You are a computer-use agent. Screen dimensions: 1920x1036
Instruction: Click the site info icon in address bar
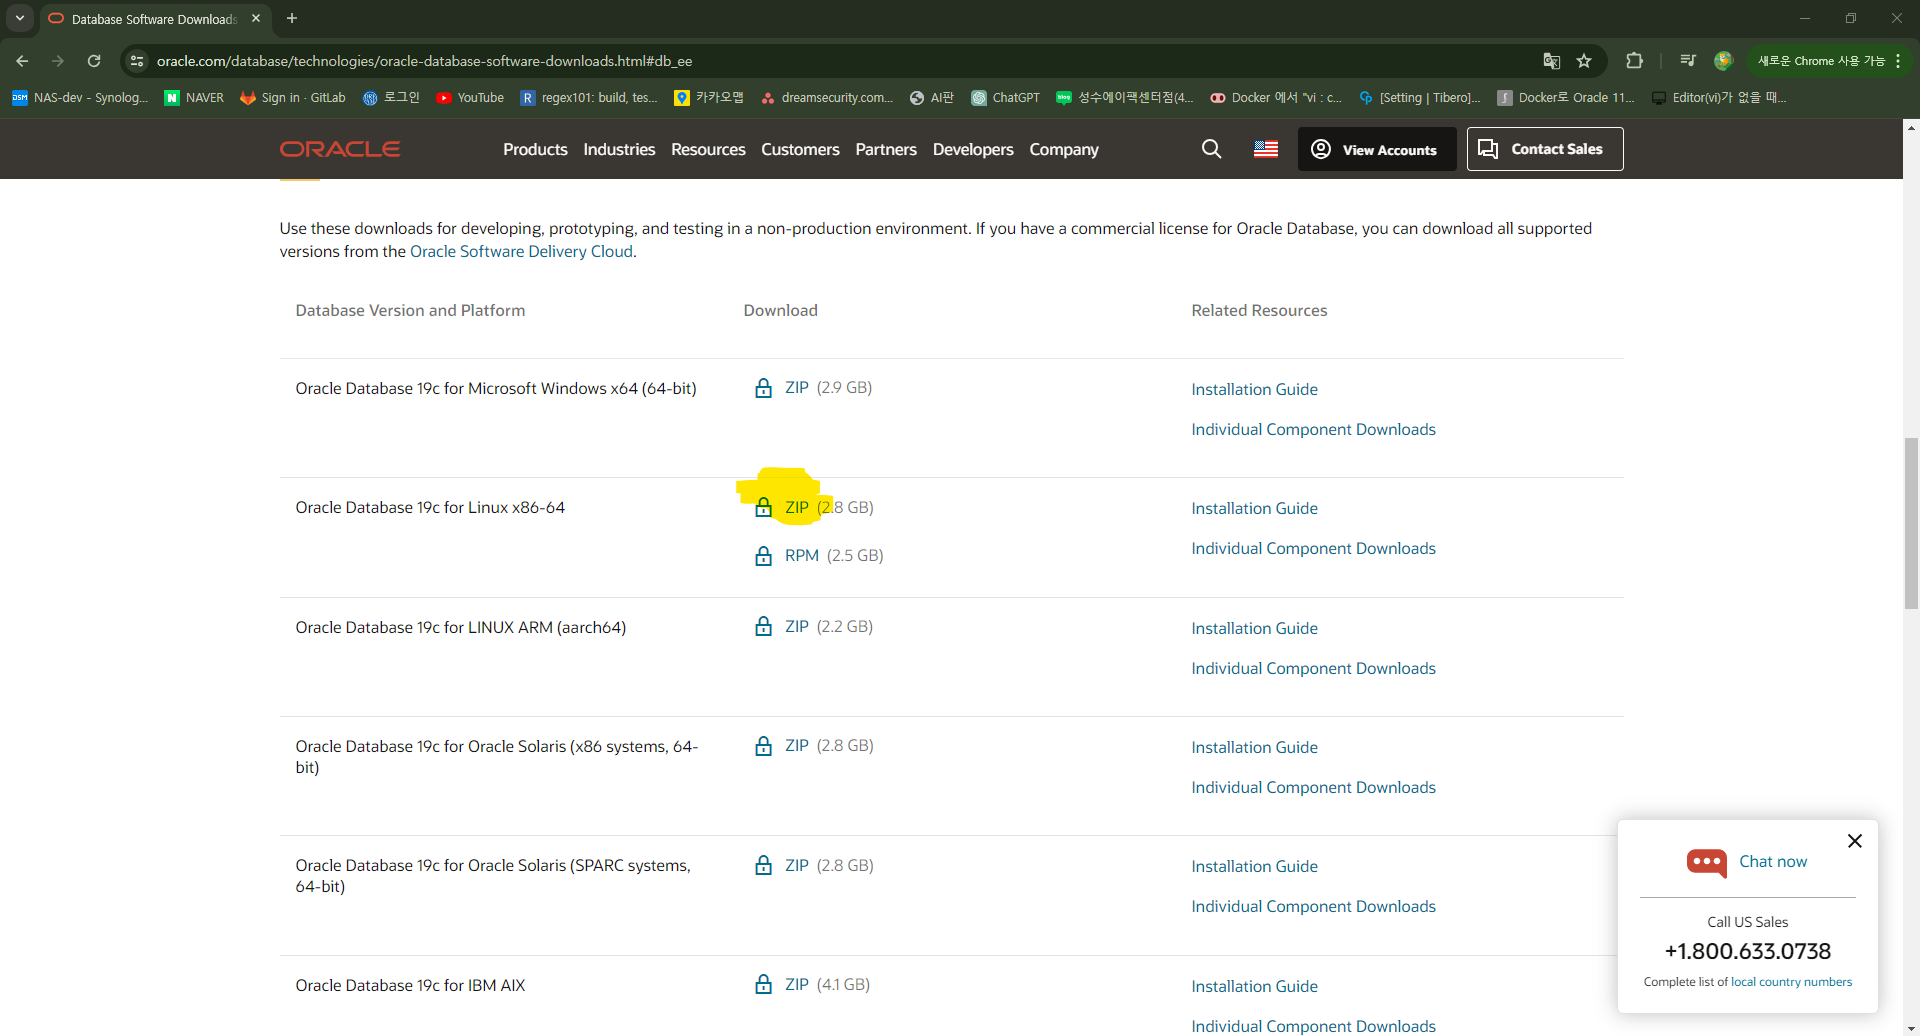click(x=137, y=61)
